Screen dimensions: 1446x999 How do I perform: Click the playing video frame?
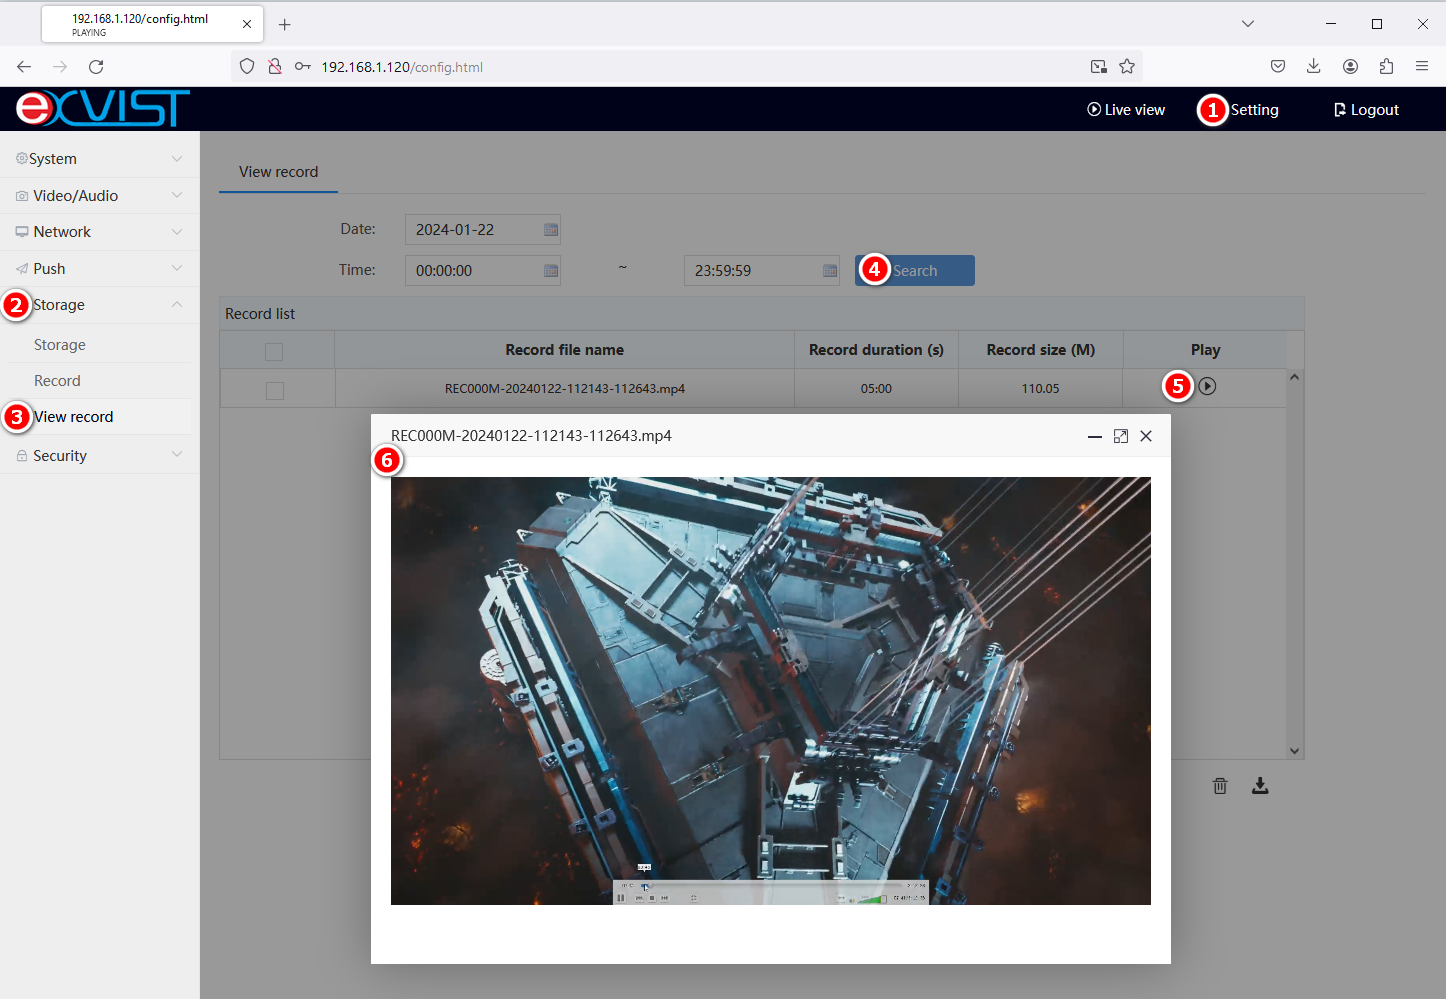(x=771, y=691)
